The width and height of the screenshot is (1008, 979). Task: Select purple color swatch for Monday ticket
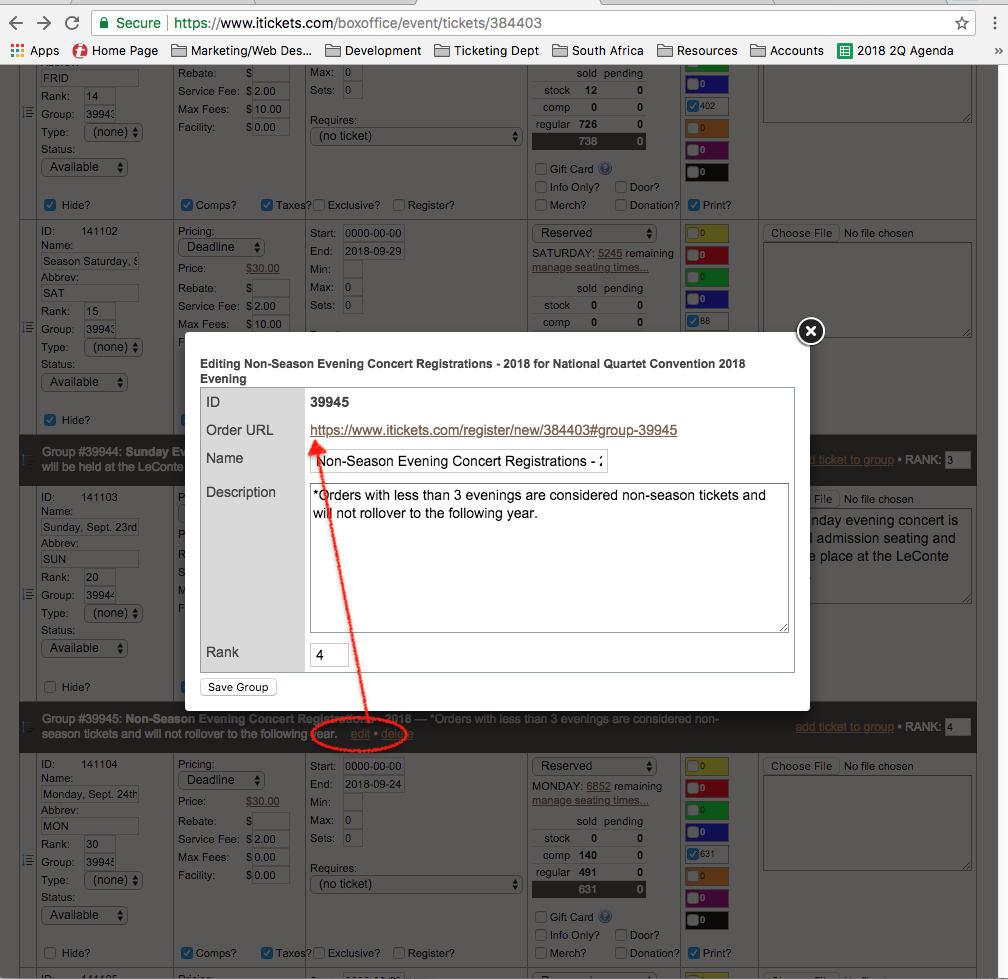point(706,898)
